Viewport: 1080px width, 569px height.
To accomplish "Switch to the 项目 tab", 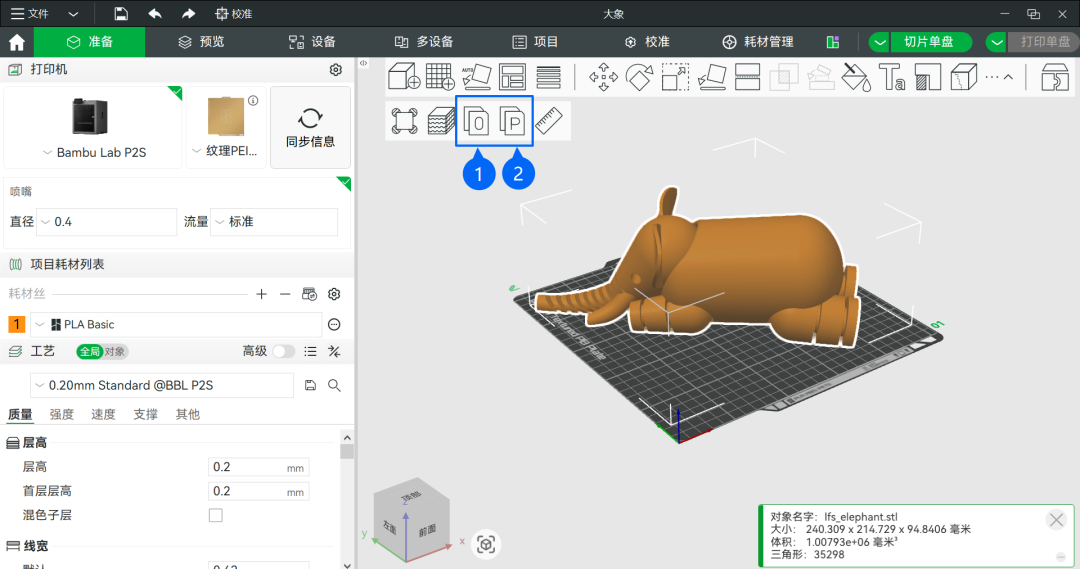I will point(535,42).
